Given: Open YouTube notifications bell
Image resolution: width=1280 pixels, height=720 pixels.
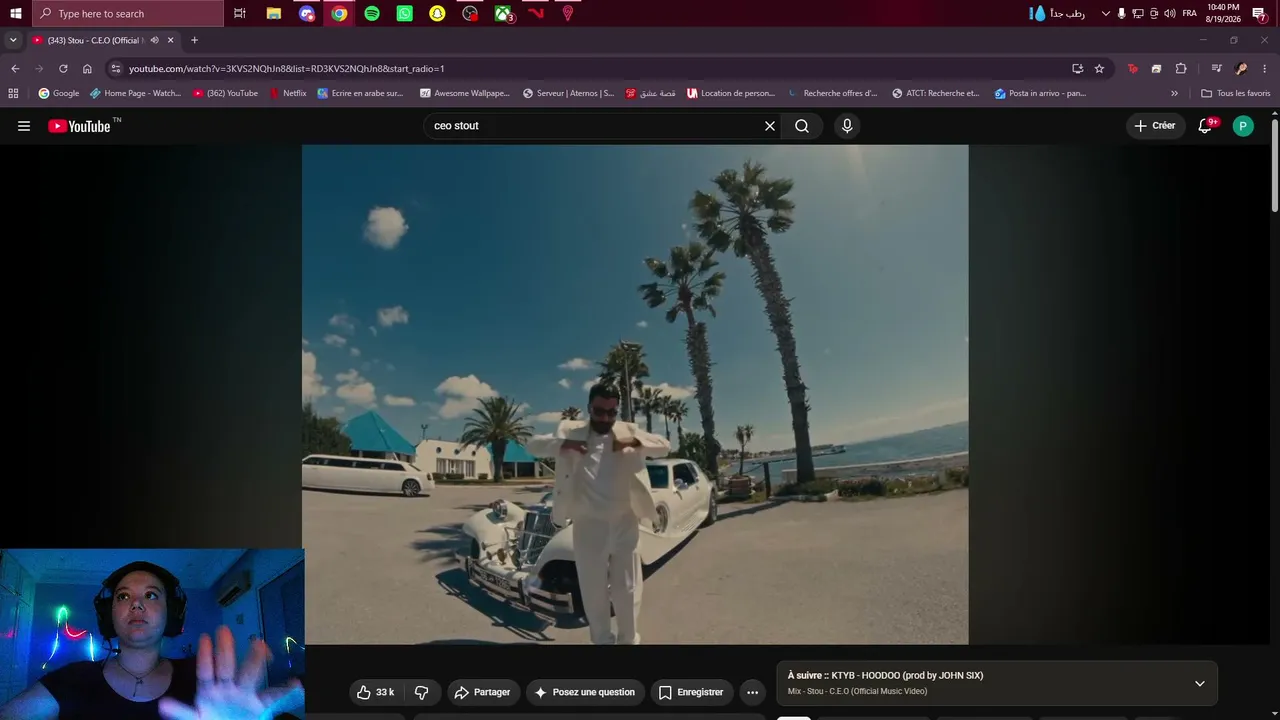Looking at the screenshot, I should (x=1205, y=126).
